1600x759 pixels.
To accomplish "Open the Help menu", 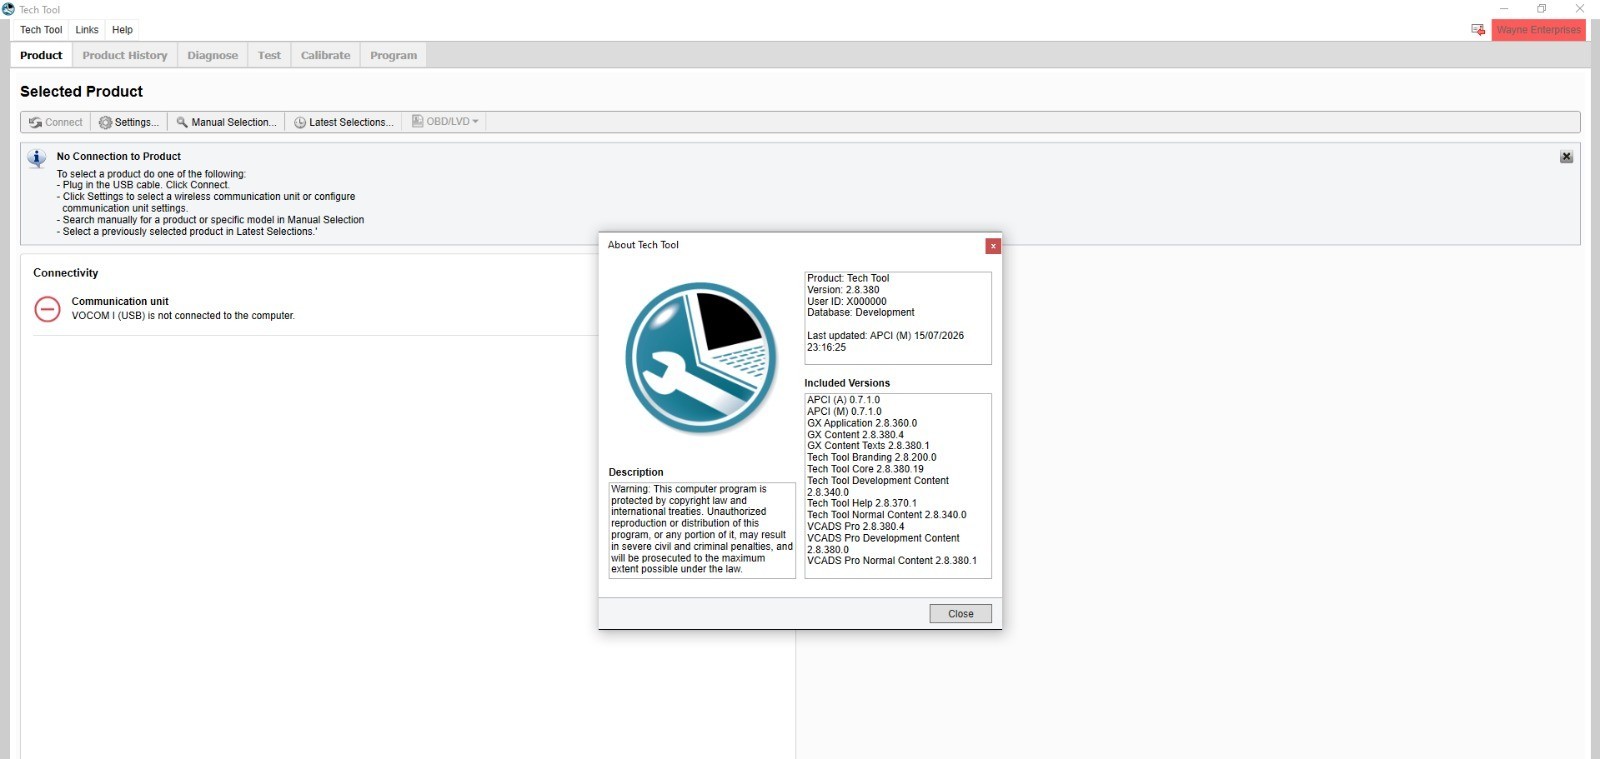I will tap(122, 30).
